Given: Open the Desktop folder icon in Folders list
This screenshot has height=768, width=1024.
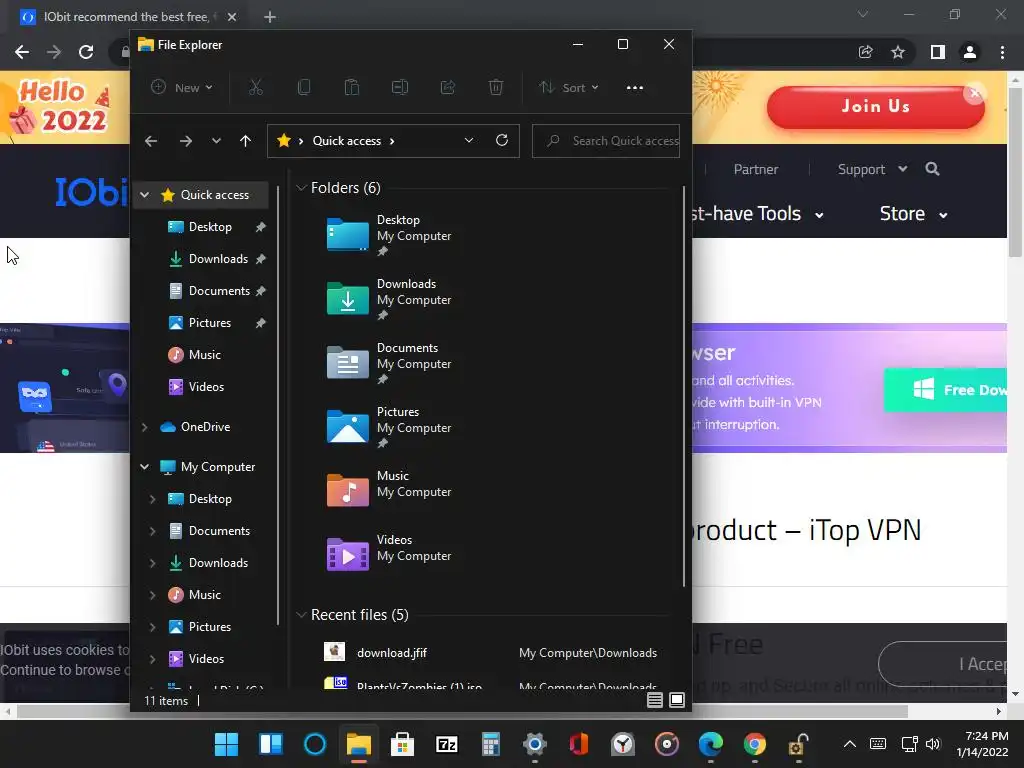Looking at the screenshot, I should [347, 235].
